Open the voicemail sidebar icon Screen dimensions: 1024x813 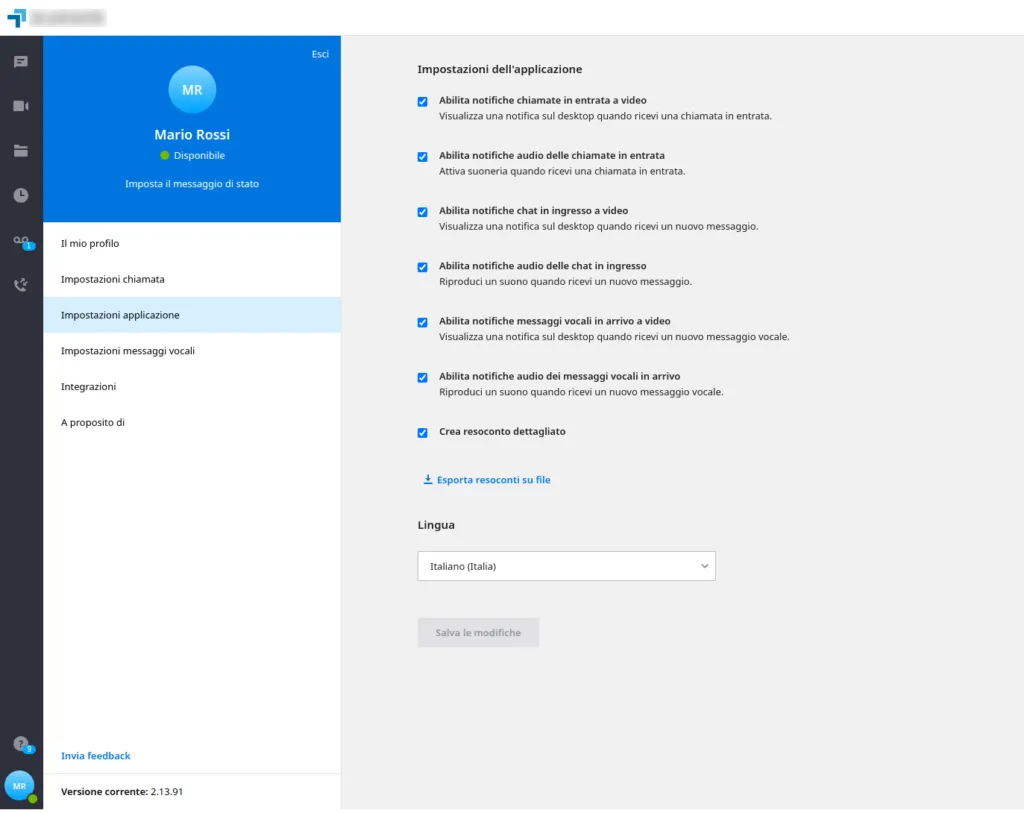21,241
